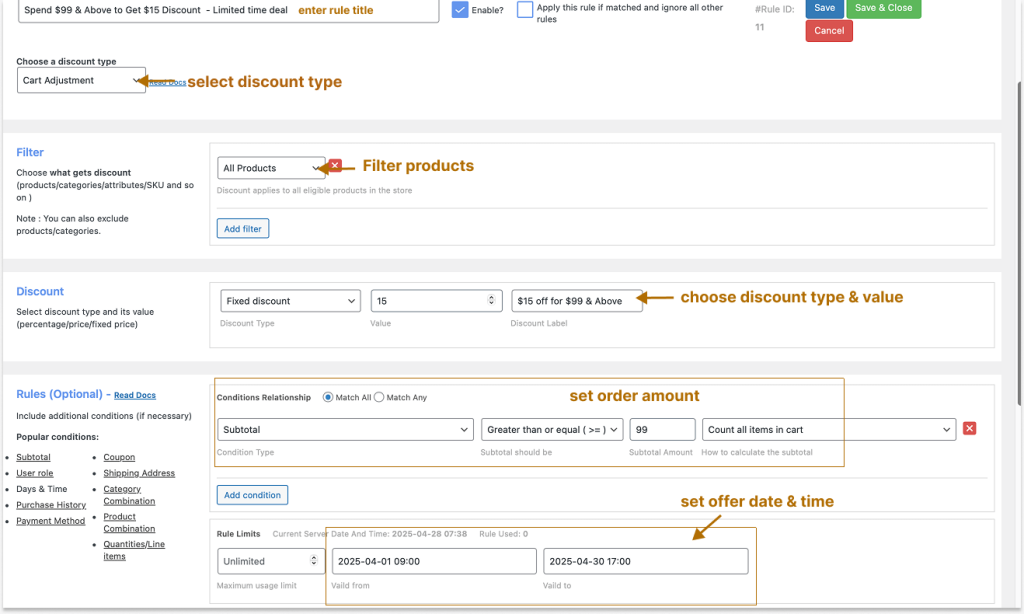Viewport: 1024px width, 614px height.
Task: Click the Save & Close button
Action: [x=884, y=8]
